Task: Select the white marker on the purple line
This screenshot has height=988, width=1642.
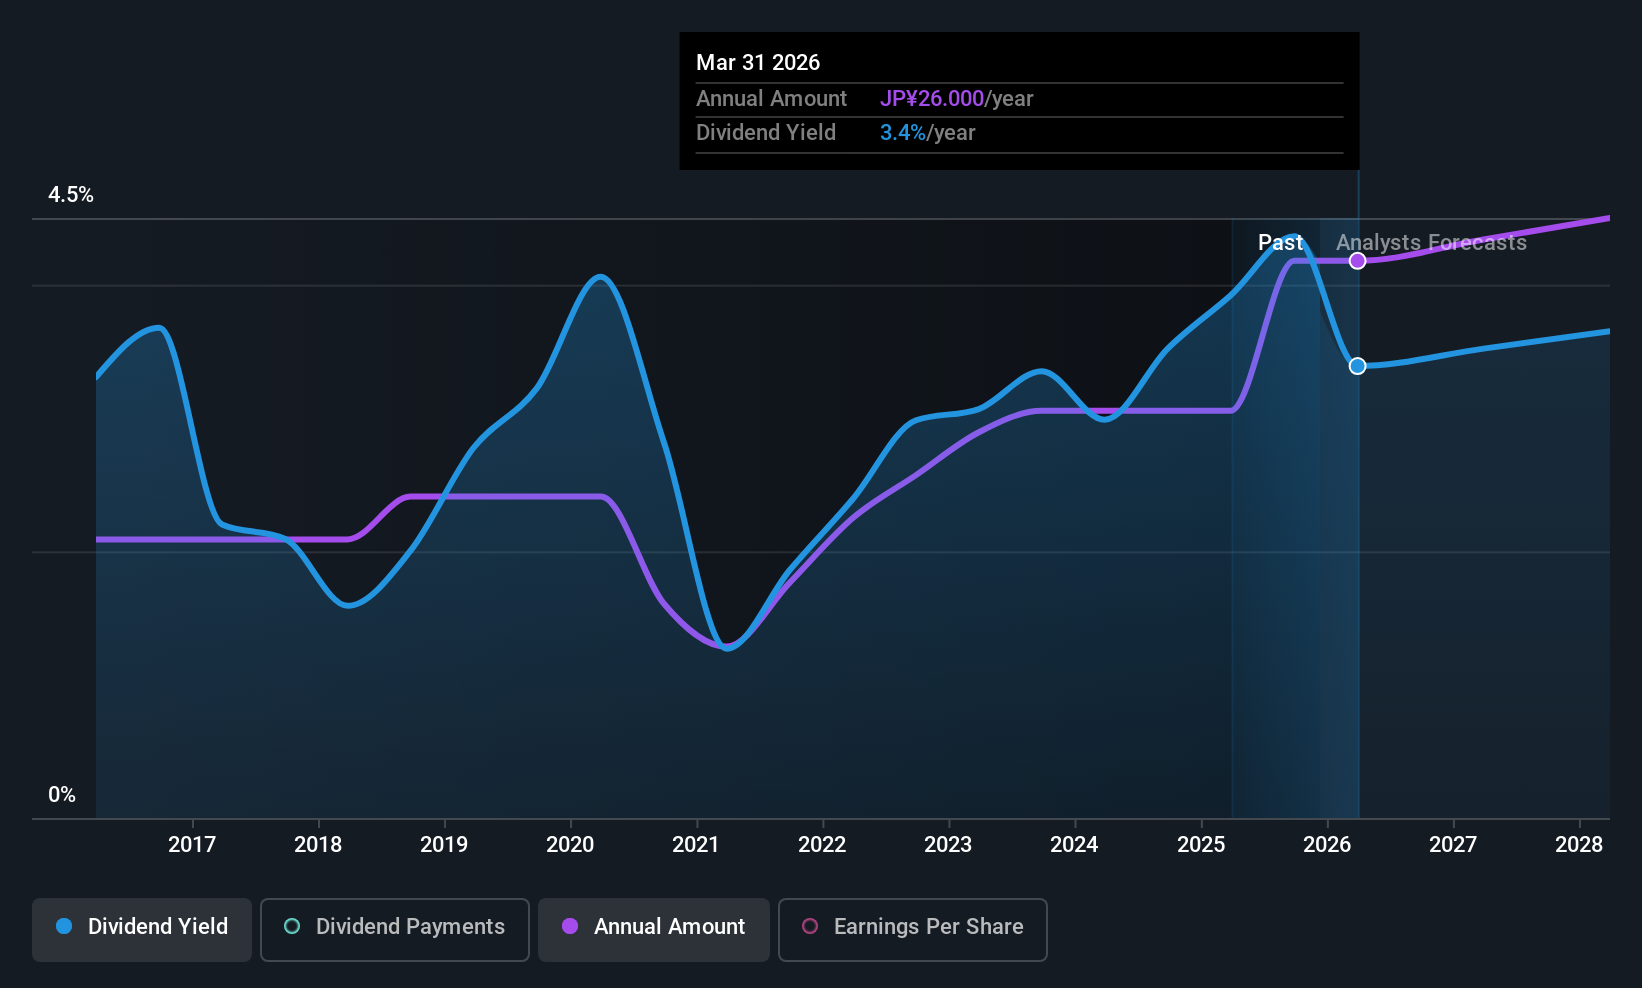Action: click(1357, 261)
